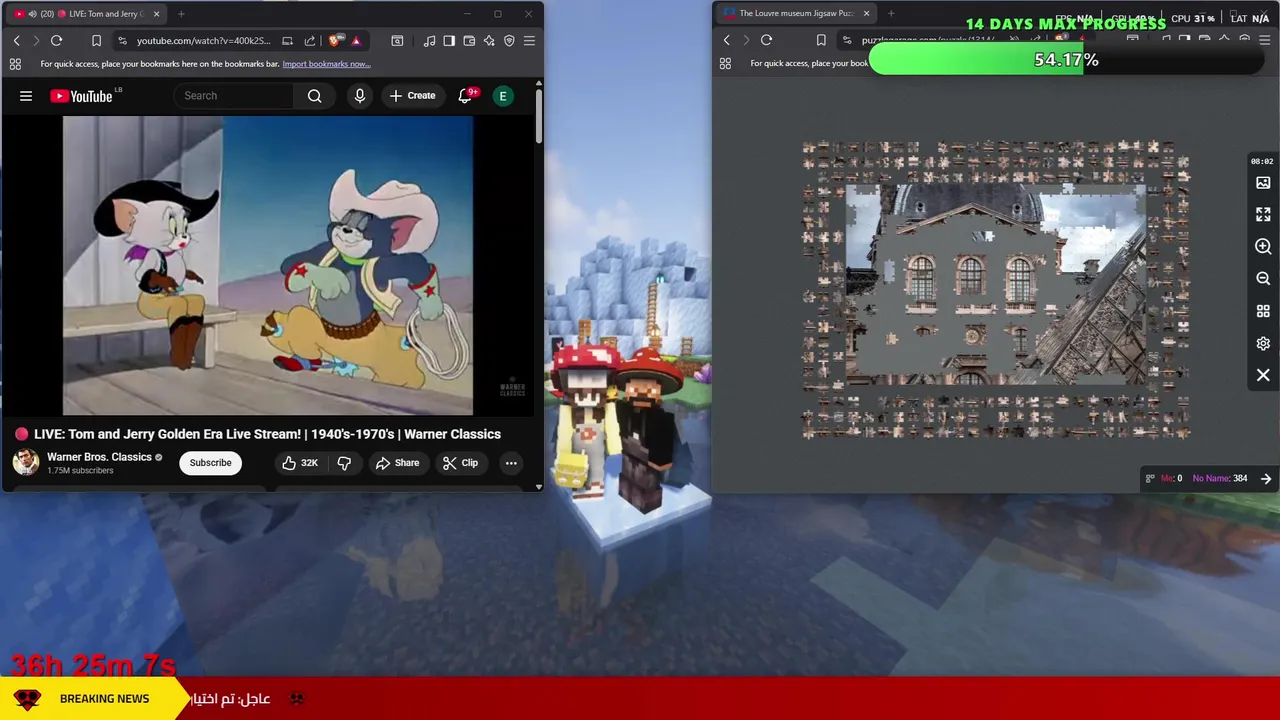The image size is (1280, 720).
Task: Select the LIVE: Tom and Jerry tab
Action: 85,14
